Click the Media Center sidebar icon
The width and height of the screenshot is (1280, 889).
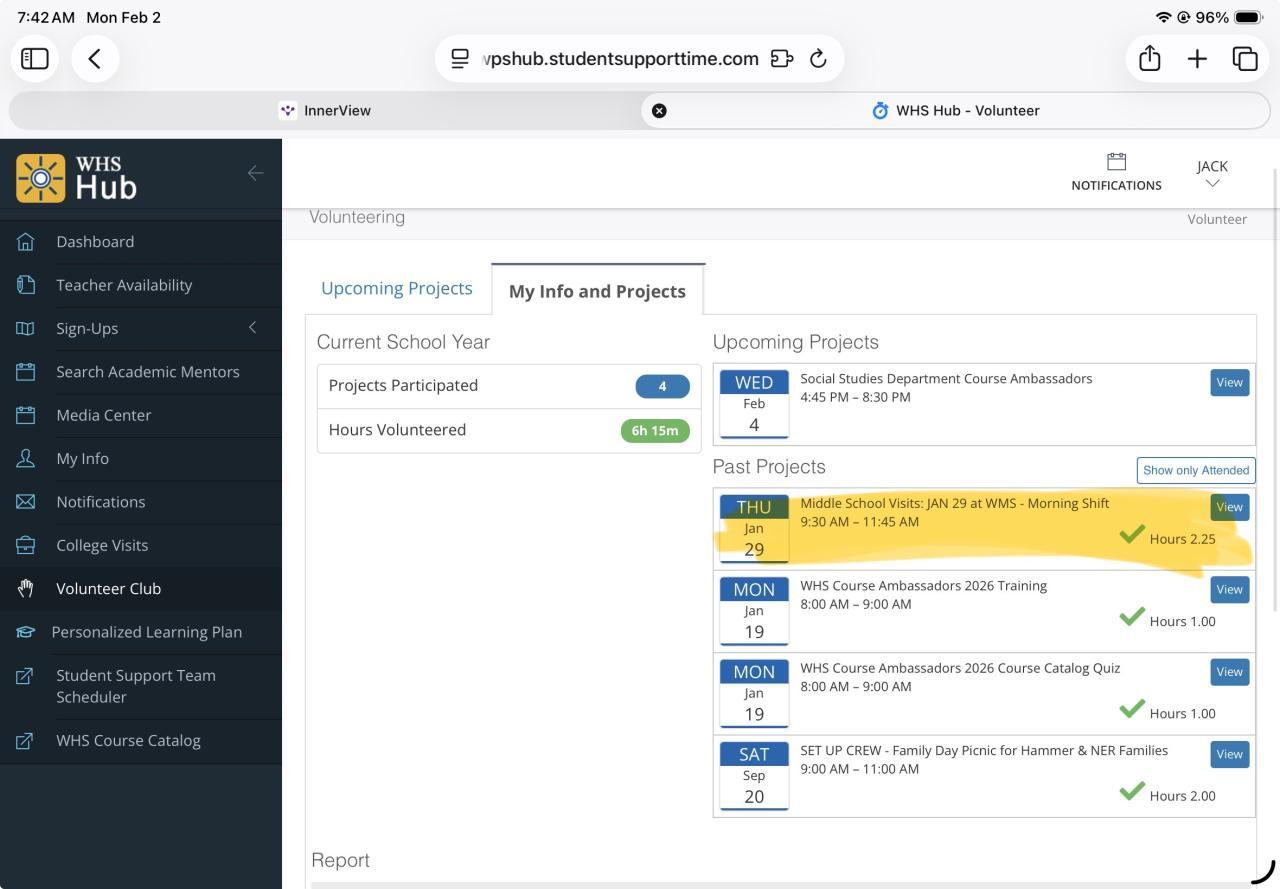[x=26, y=415]
